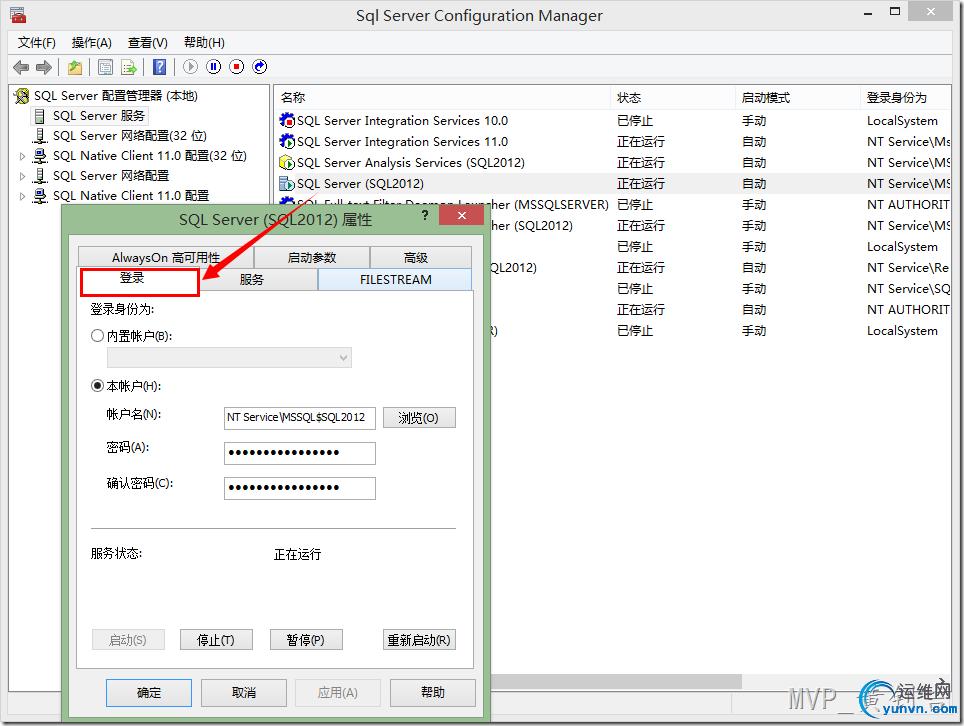Select the SQL Server (SQL2012) service name
Image resolution: width=964 pixels, height=726 pixels.
click(360, 183)
